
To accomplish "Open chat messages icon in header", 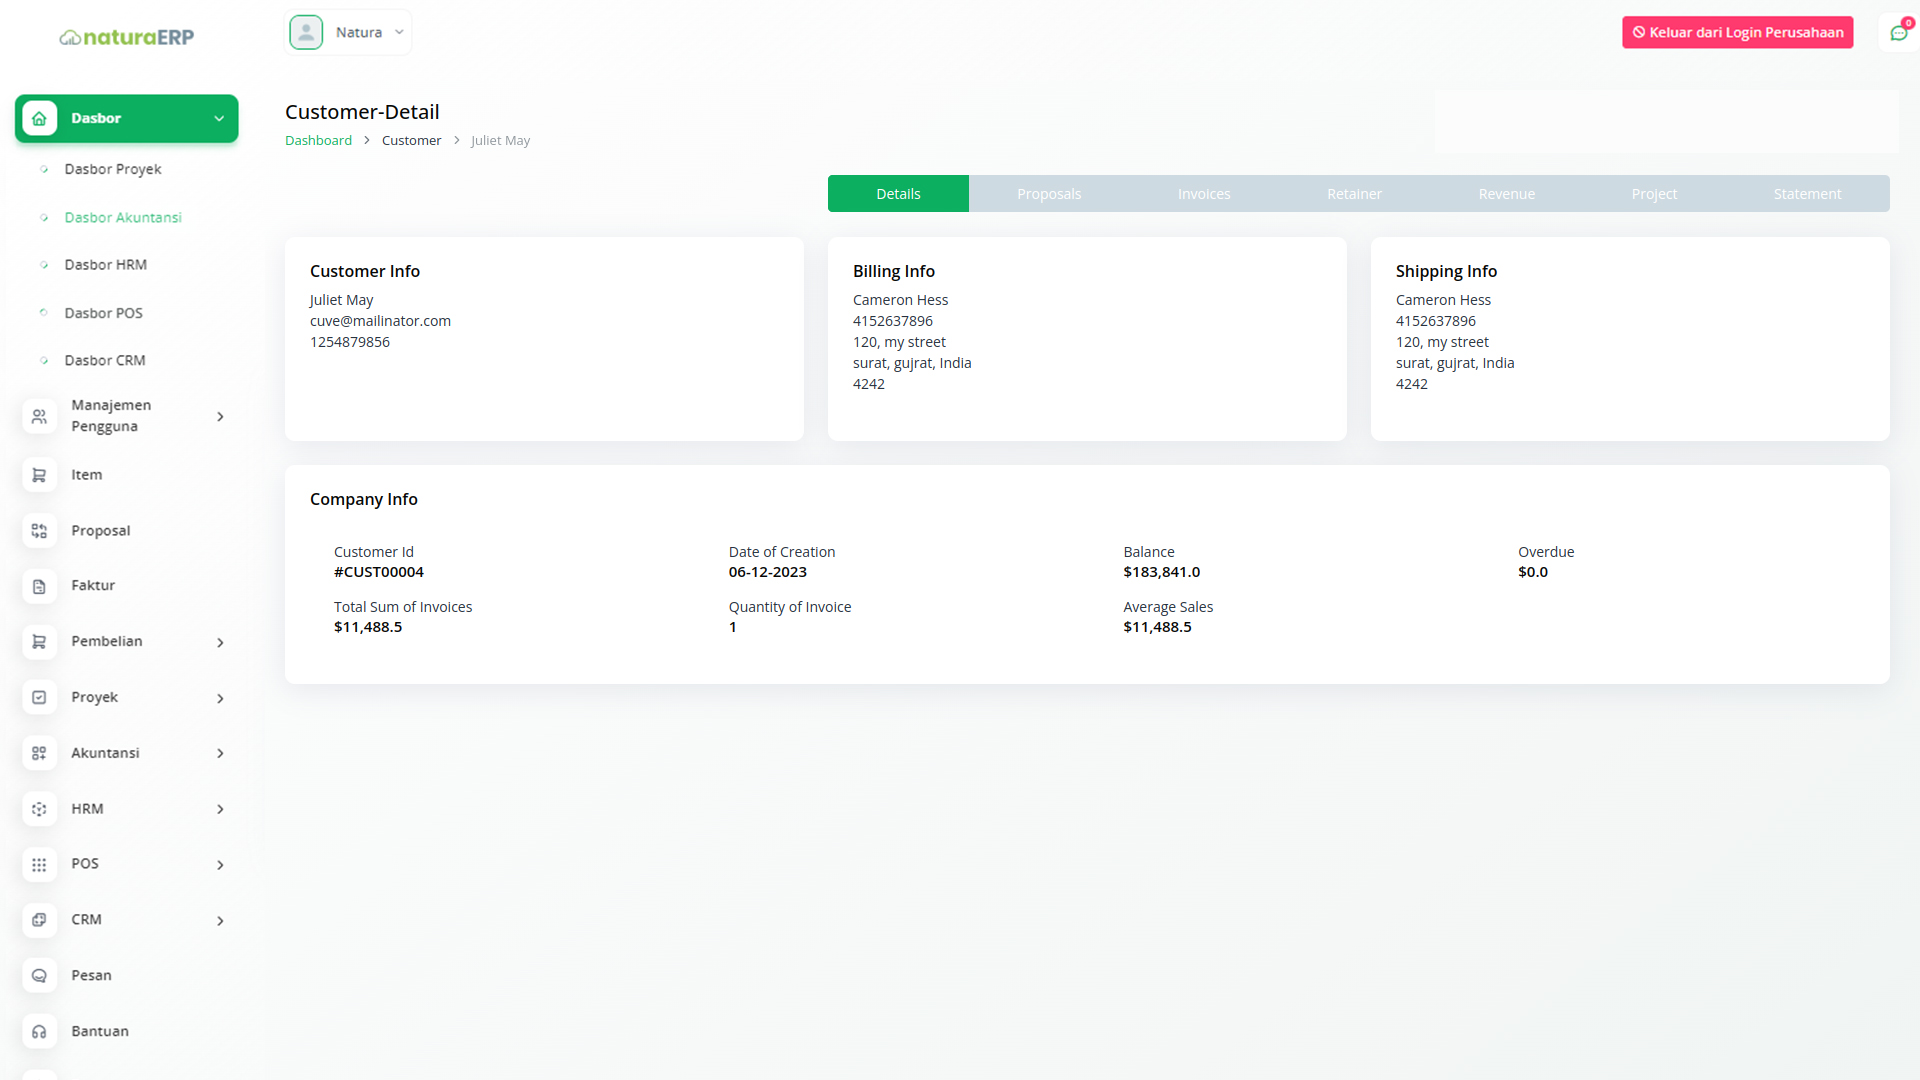I will coord(1898,33).
